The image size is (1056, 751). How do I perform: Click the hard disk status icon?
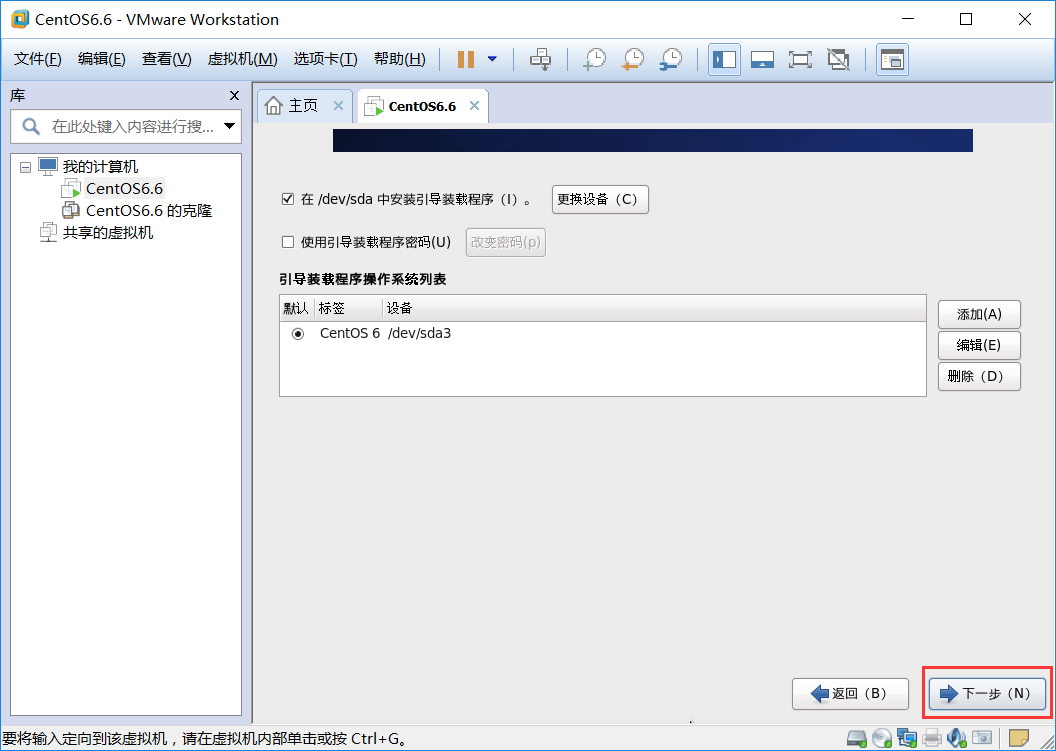click(x=857, y=738)
